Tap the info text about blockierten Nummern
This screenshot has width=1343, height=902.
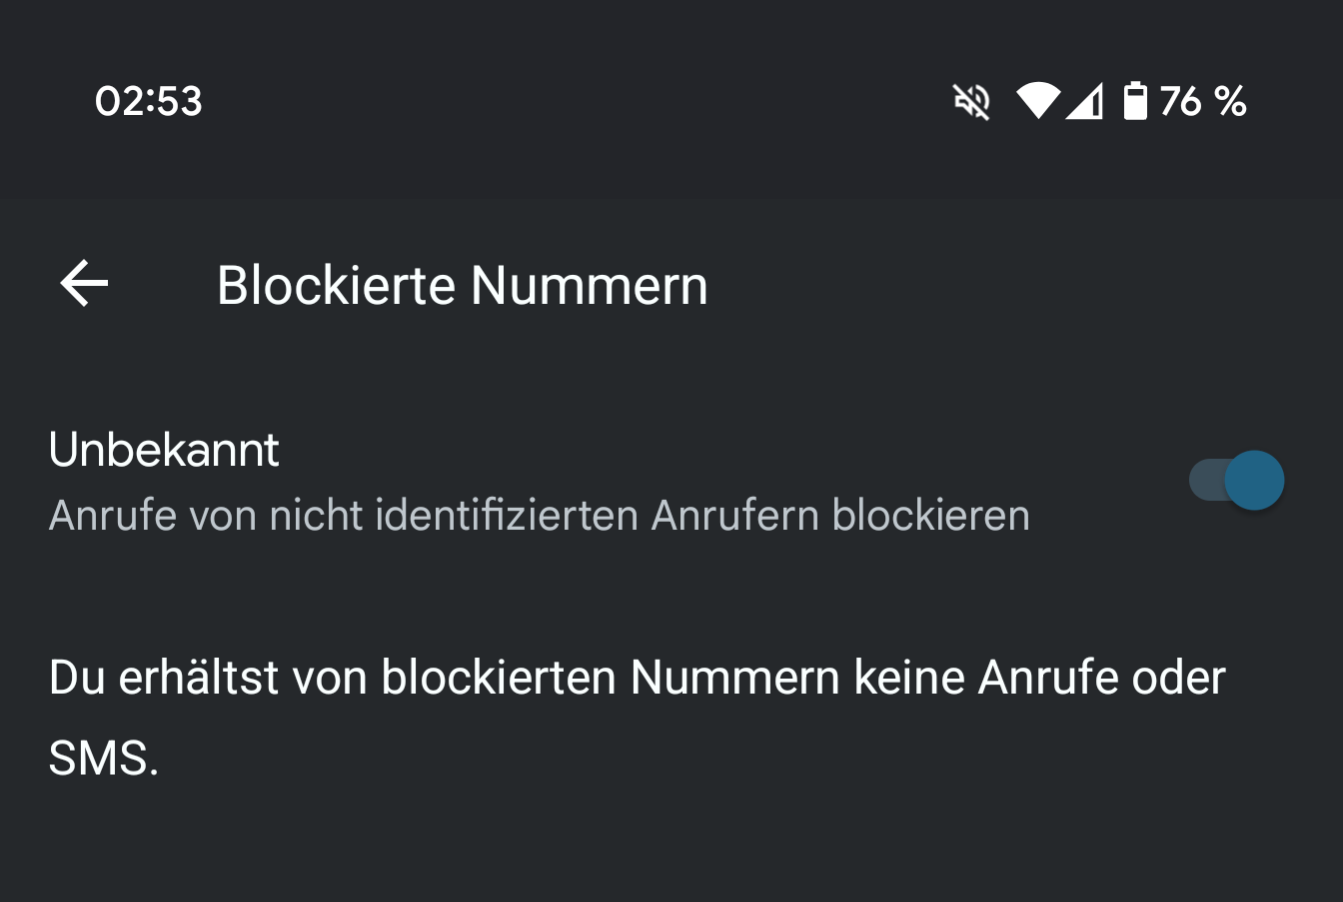coord(637,718)
